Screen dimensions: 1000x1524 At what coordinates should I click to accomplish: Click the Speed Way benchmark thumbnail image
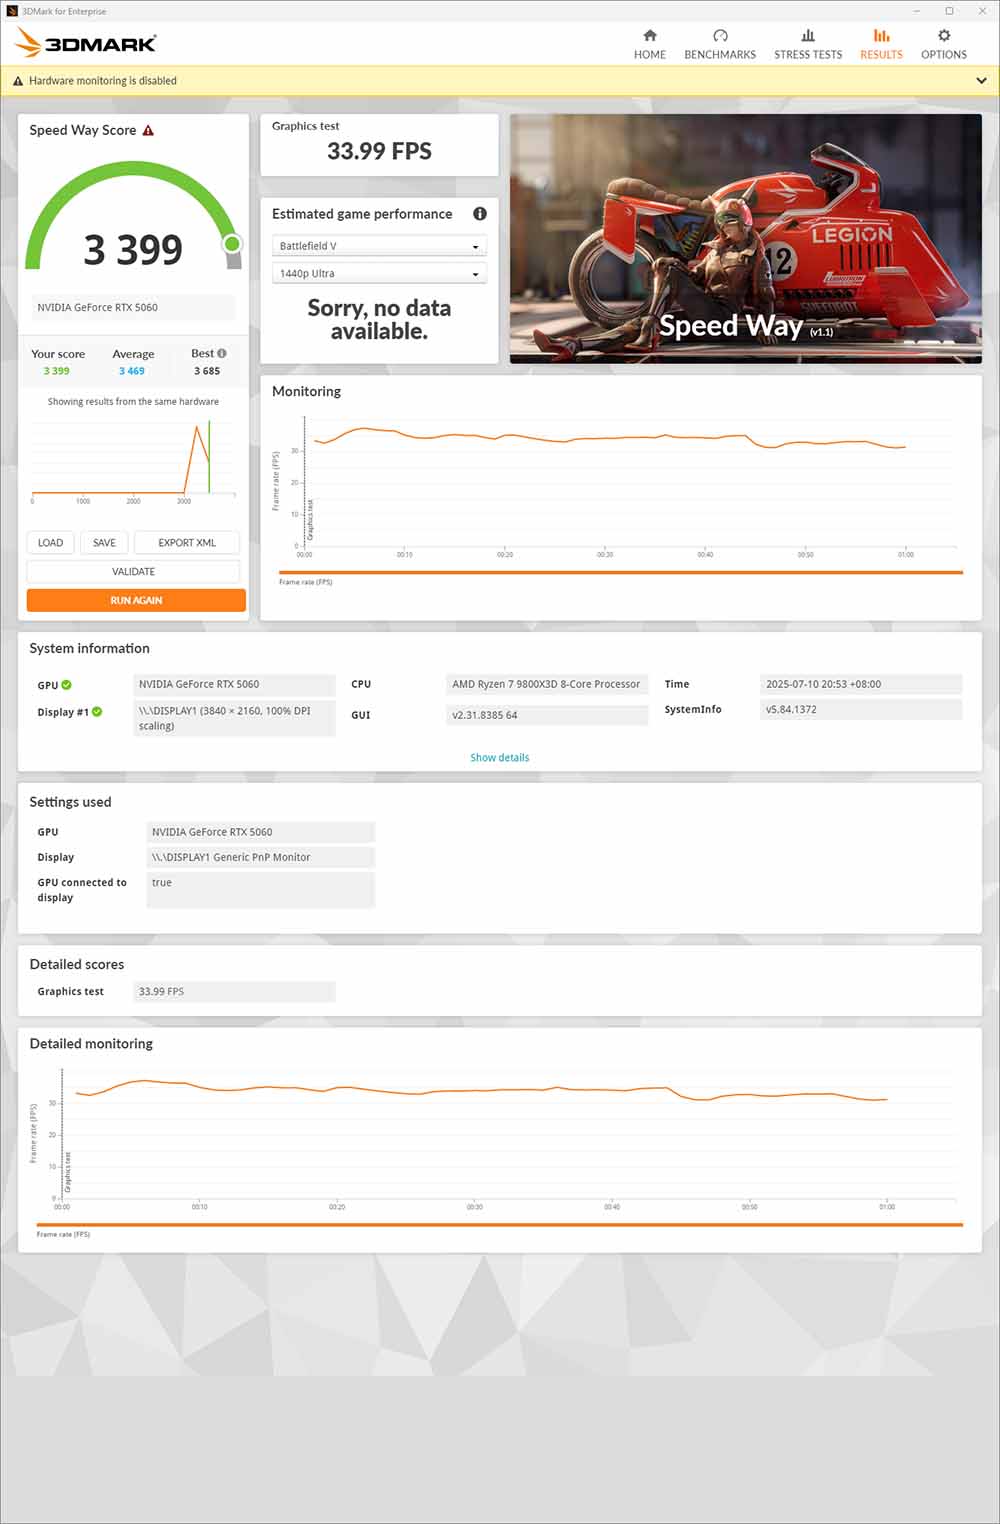coord(745,238)
